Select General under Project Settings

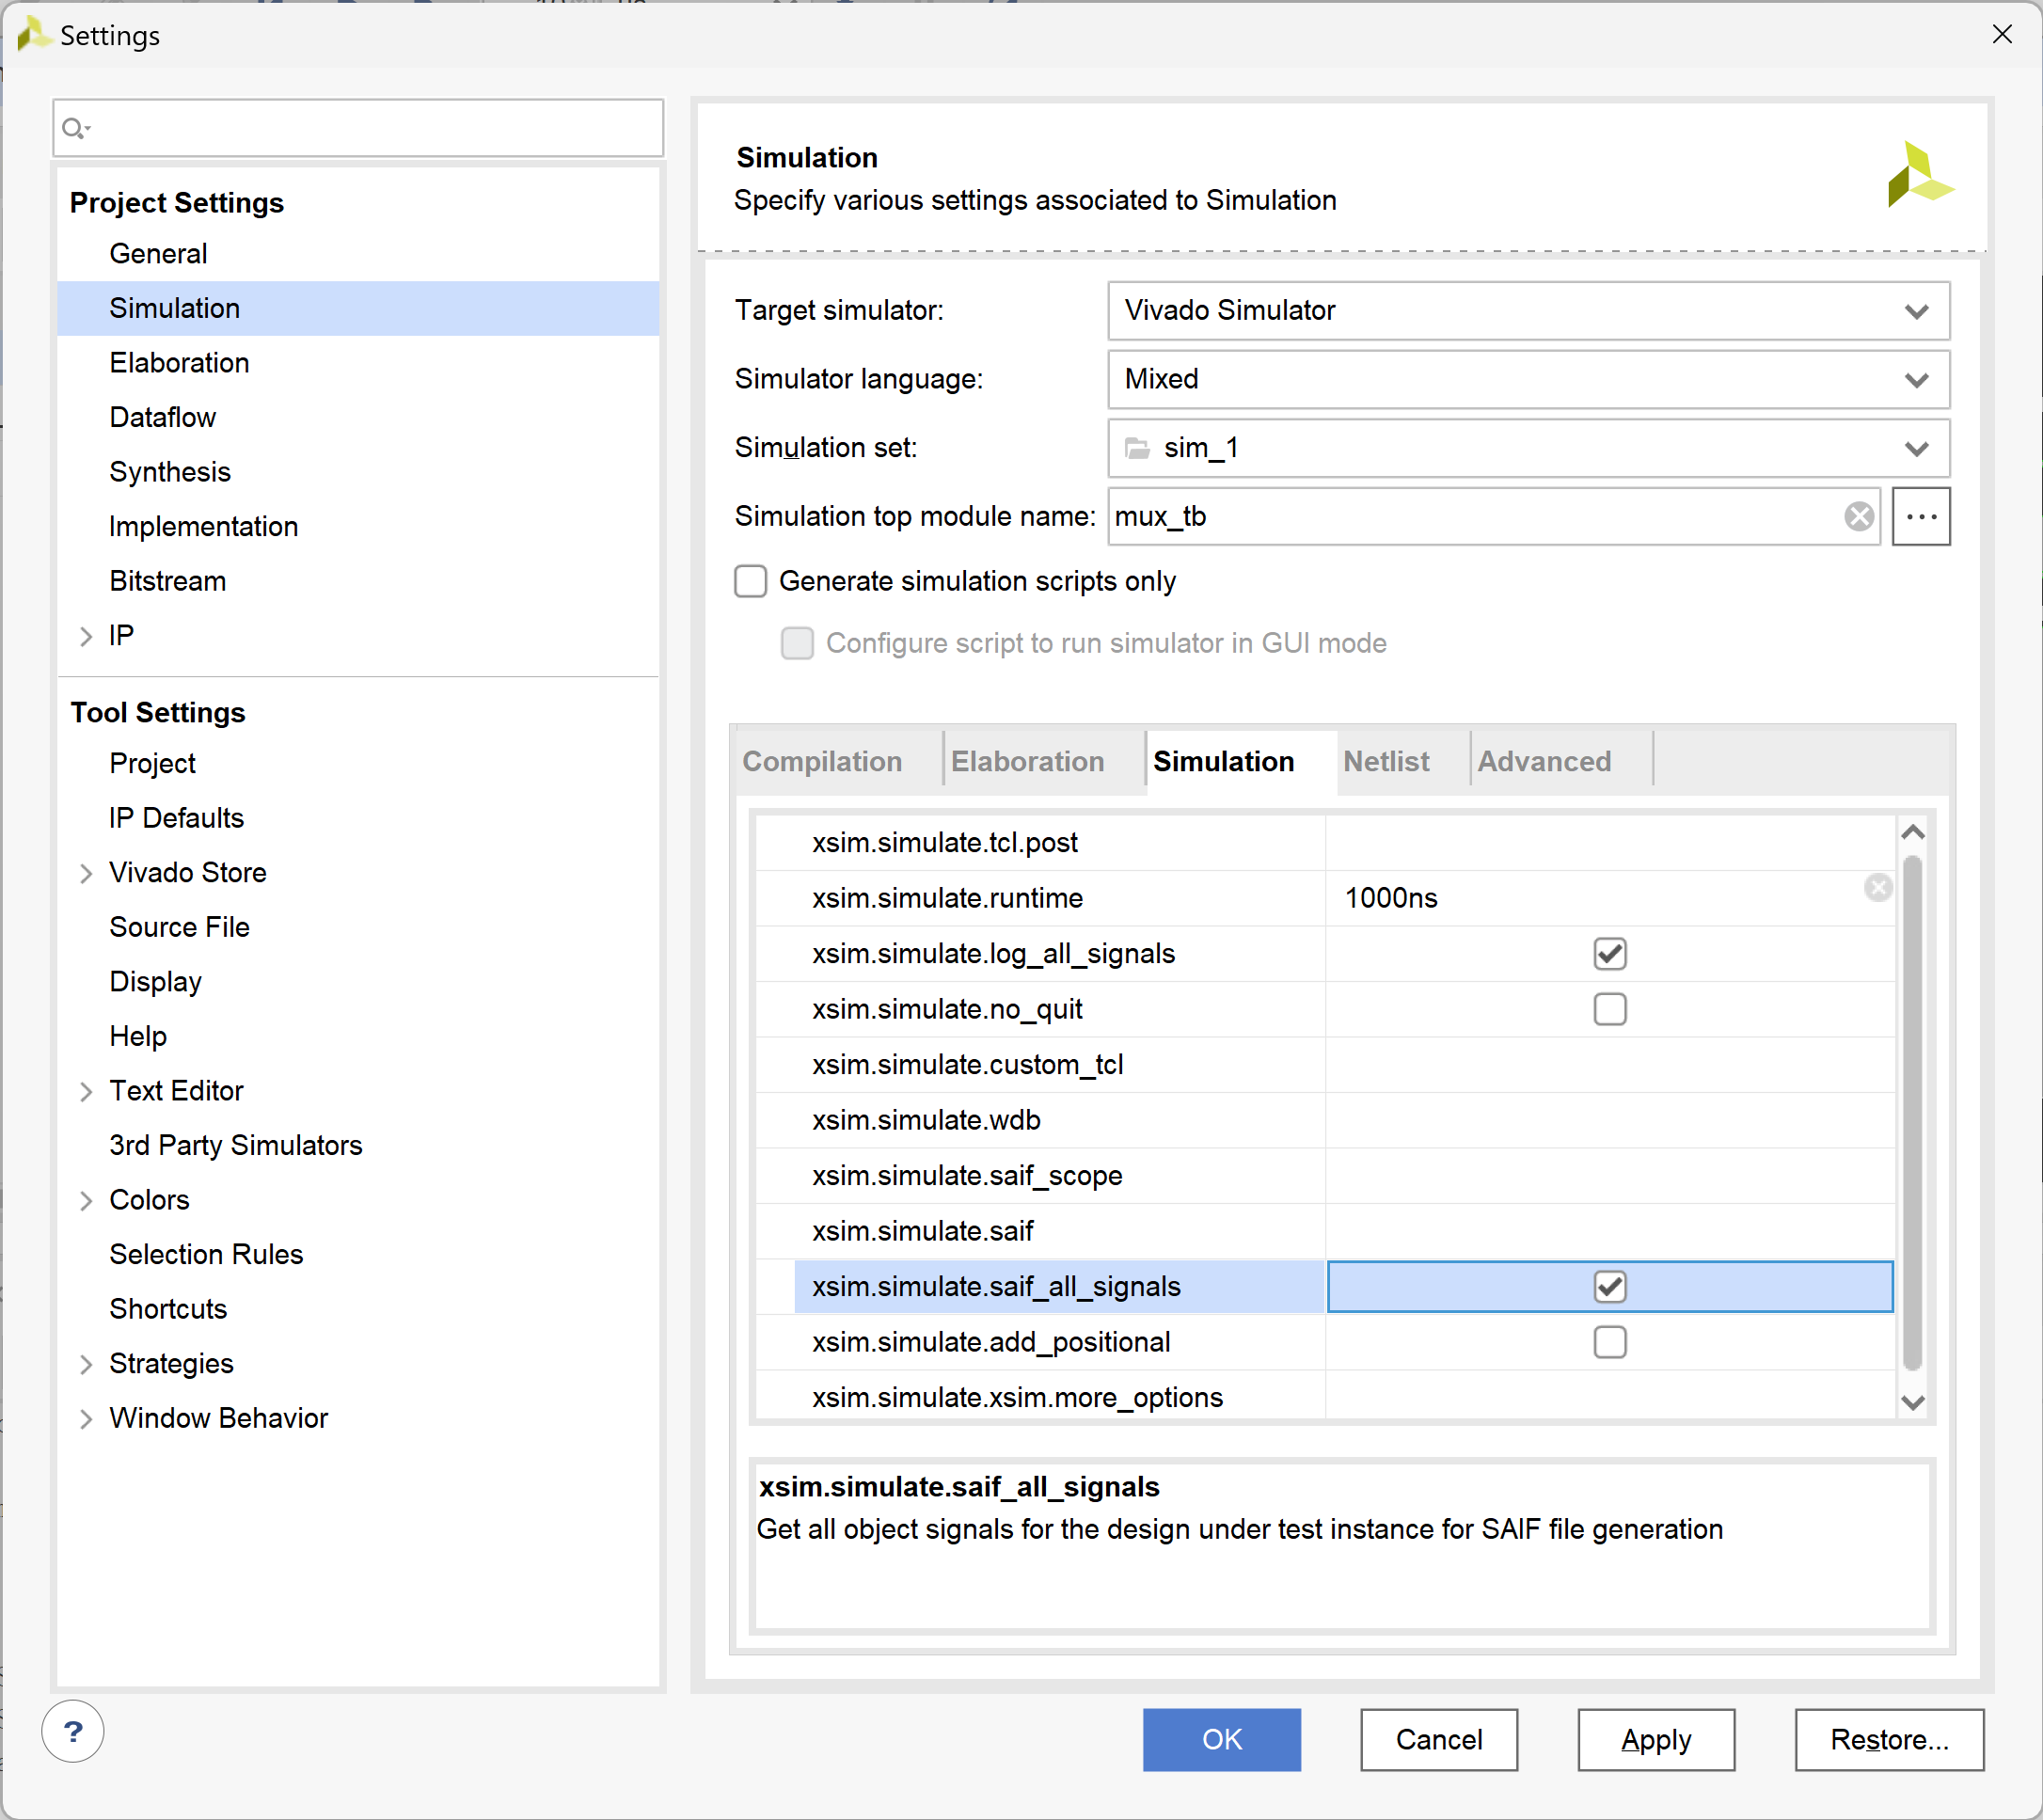click(358, 254)
